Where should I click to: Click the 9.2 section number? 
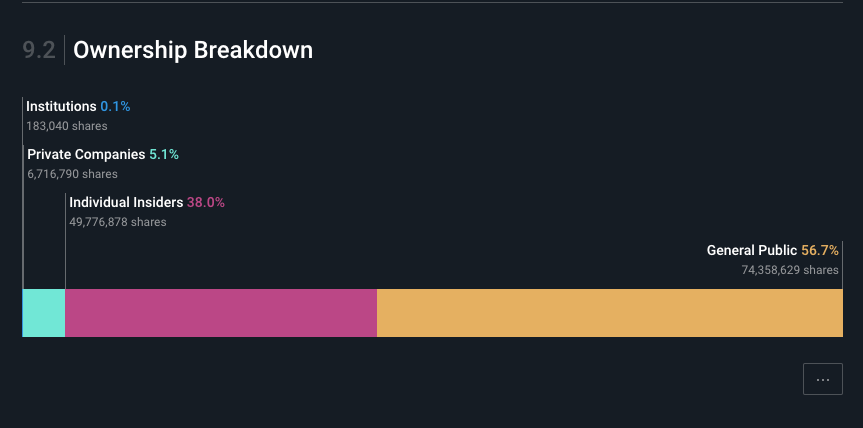click(39, 50)
